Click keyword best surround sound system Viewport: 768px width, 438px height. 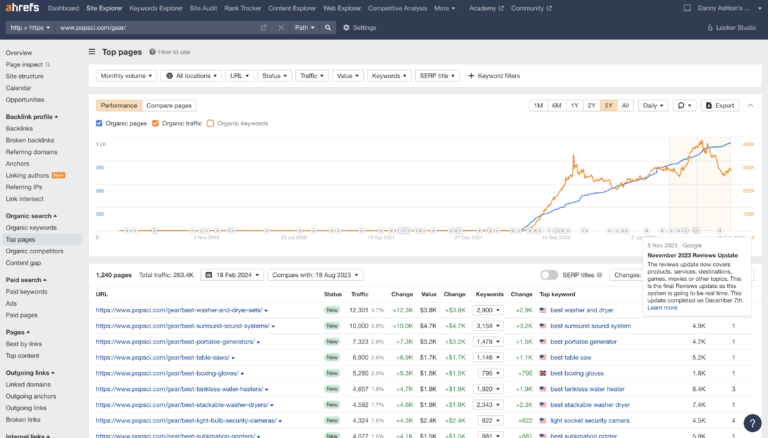click(x=590, y=326)
